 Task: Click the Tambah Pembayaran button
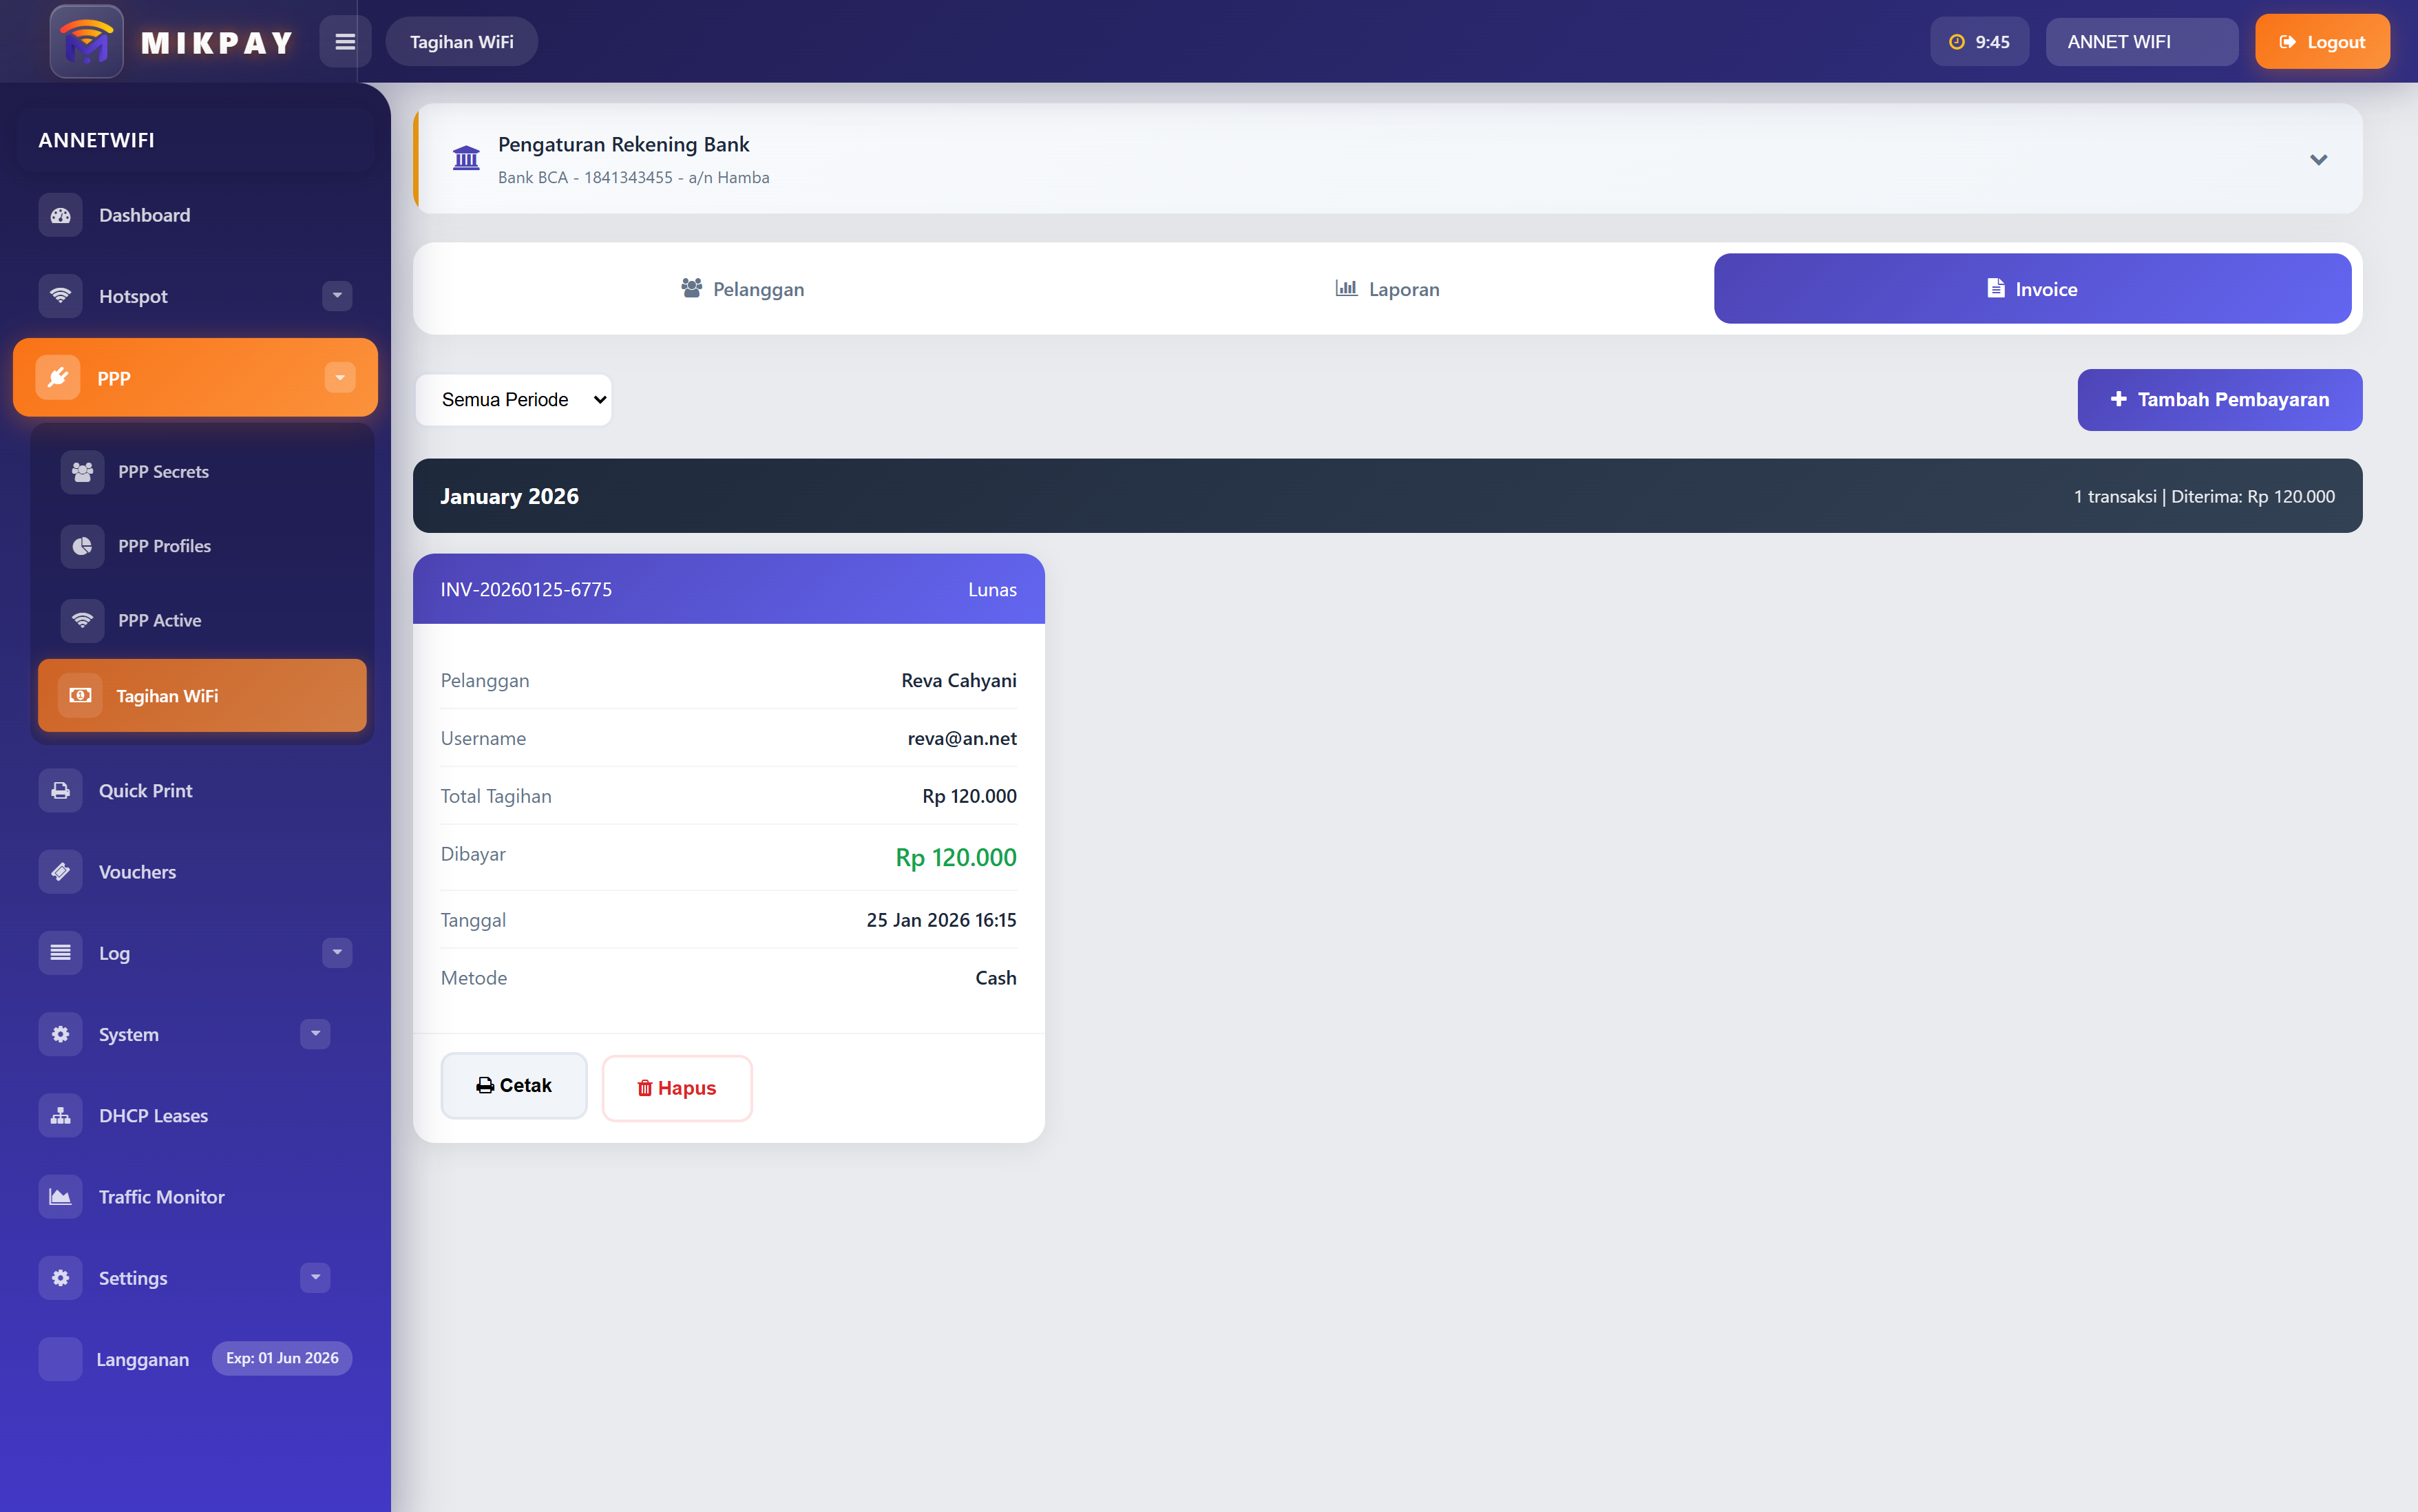[2219, 400]
